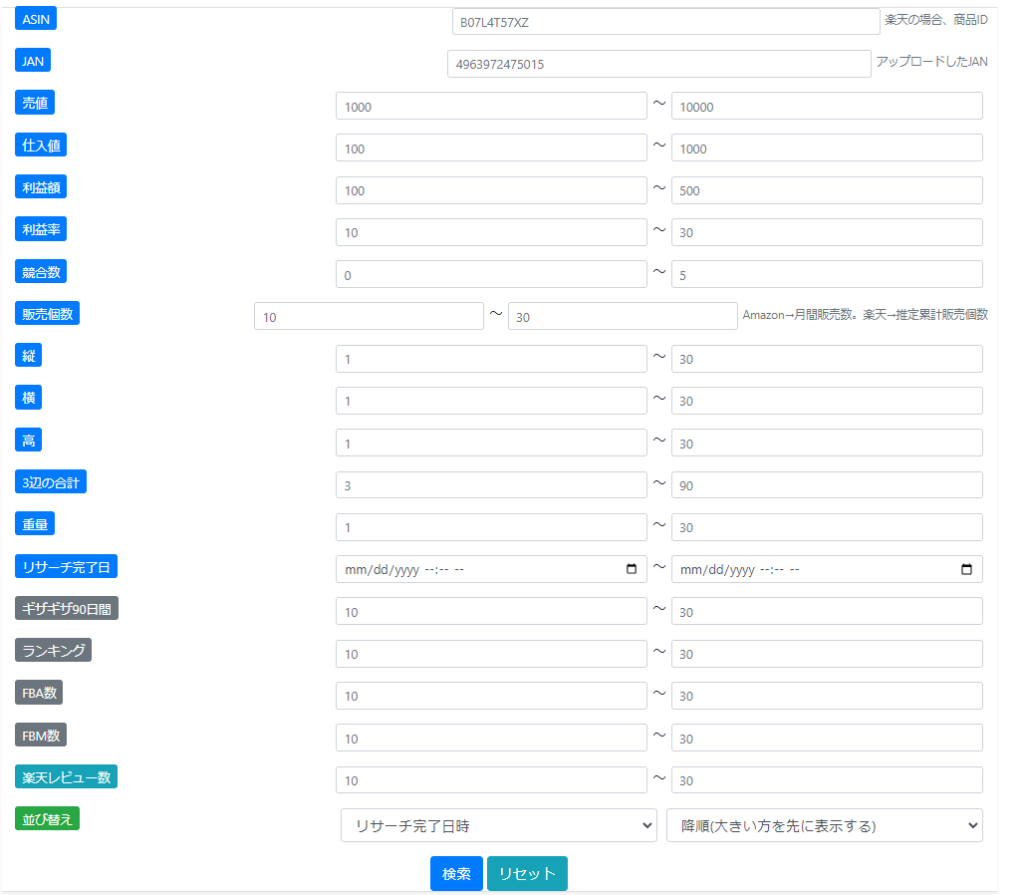The image size is (1024, 895).
Task: Focus the minimum 競合数 field
Action: (491, 274)
